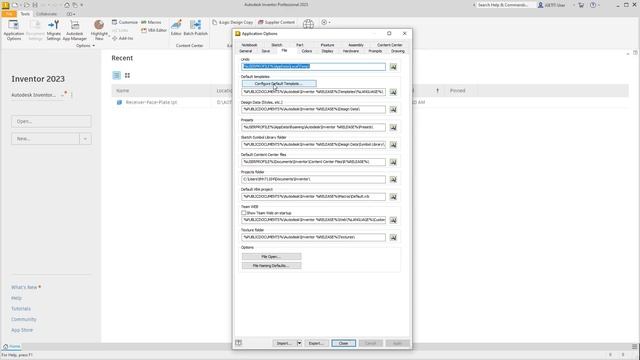Viewport: 640px width, 360px height.
Task: Switch to Home tab at bottom
Action: click(x=12, y=347)
